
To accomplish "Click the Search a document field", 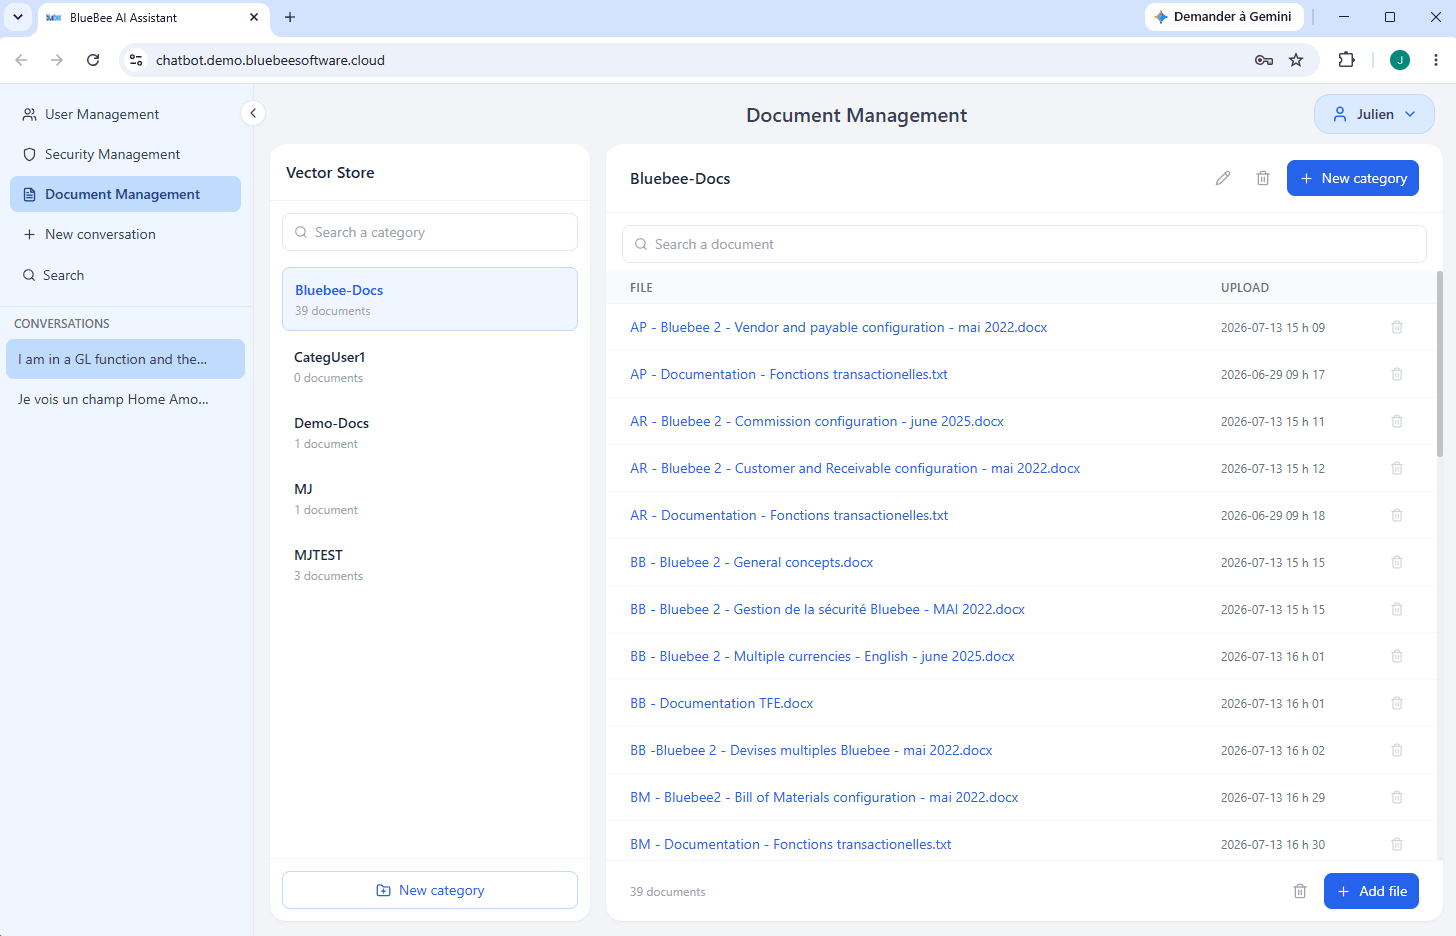I will 1024,244.
